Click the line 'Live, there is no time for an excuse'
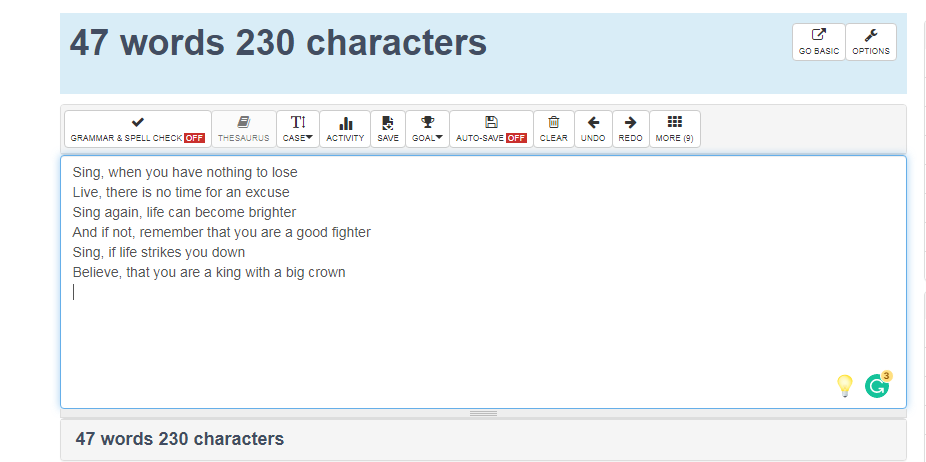 point(181,193)
